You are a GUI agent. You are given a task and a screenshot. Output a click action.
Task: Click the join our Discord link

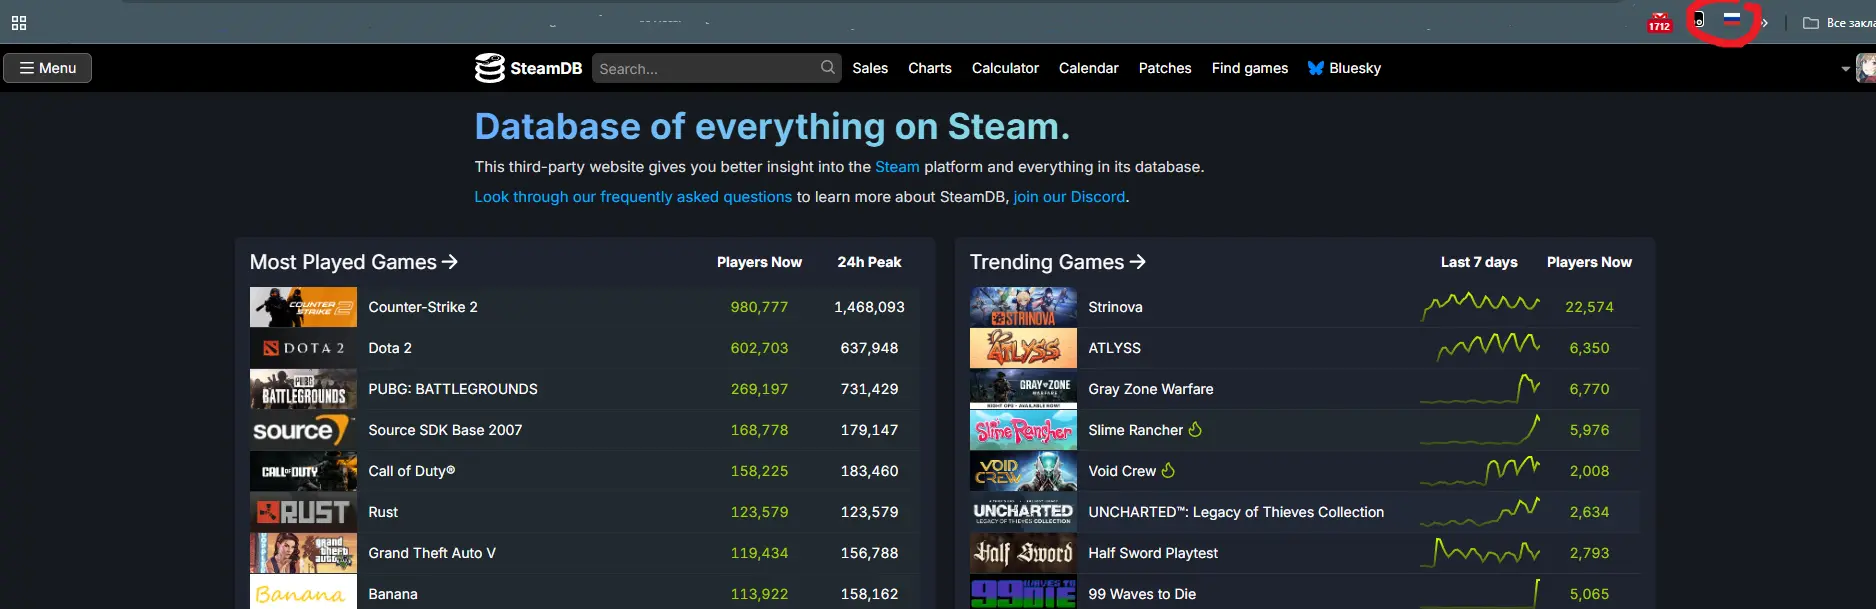click(x=1069, y=197)
